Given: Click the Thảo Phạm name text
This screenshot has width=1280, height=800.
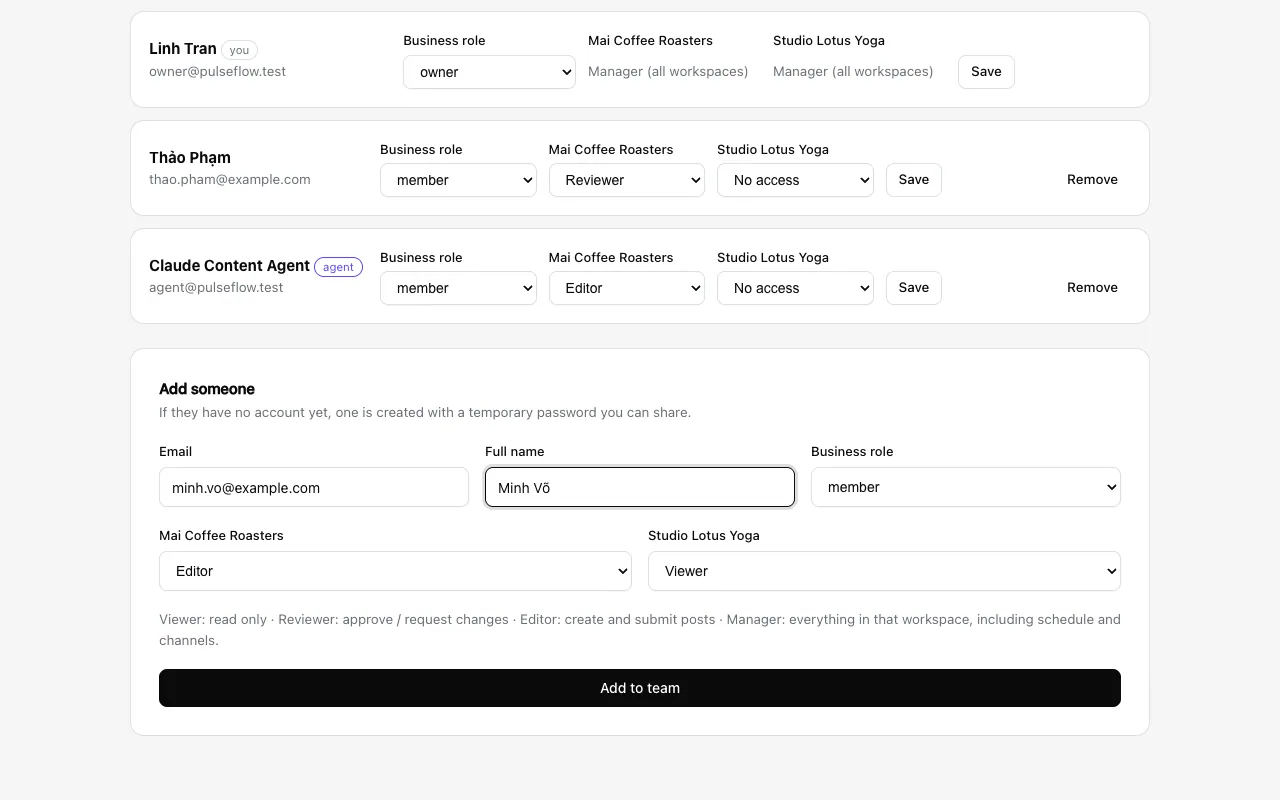Looking at the screenshot, I should [x=190, y=158].
